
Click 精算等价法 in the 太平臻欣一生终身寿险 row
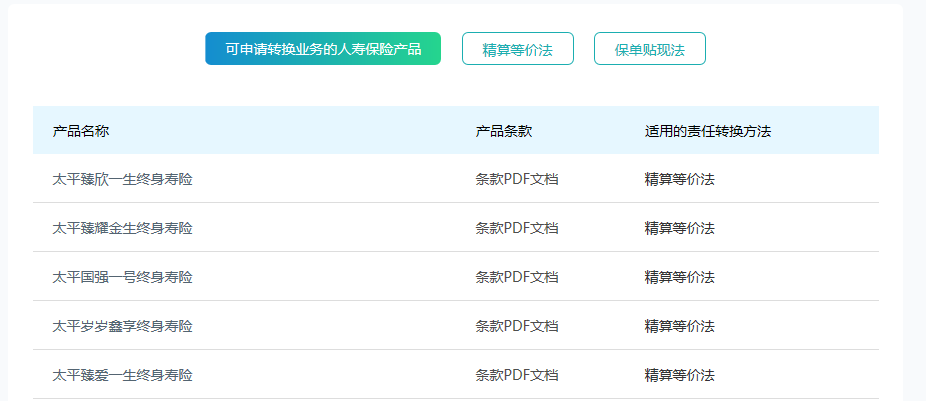point(679,180)
